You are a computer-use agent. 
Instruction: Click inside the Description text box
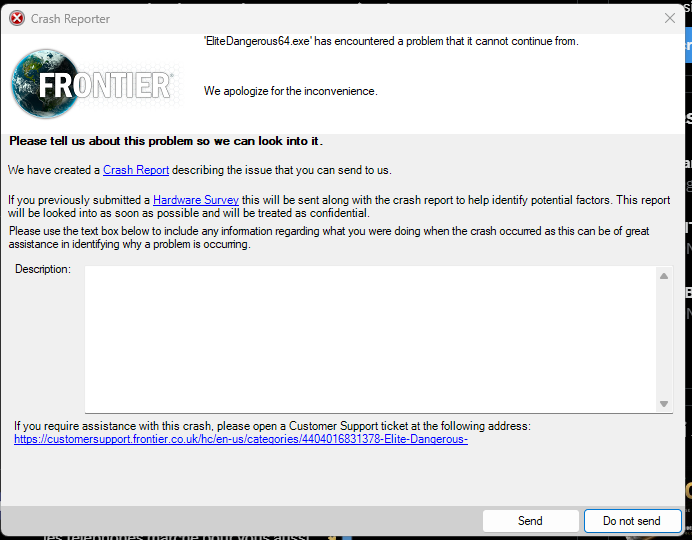(371, 339)
